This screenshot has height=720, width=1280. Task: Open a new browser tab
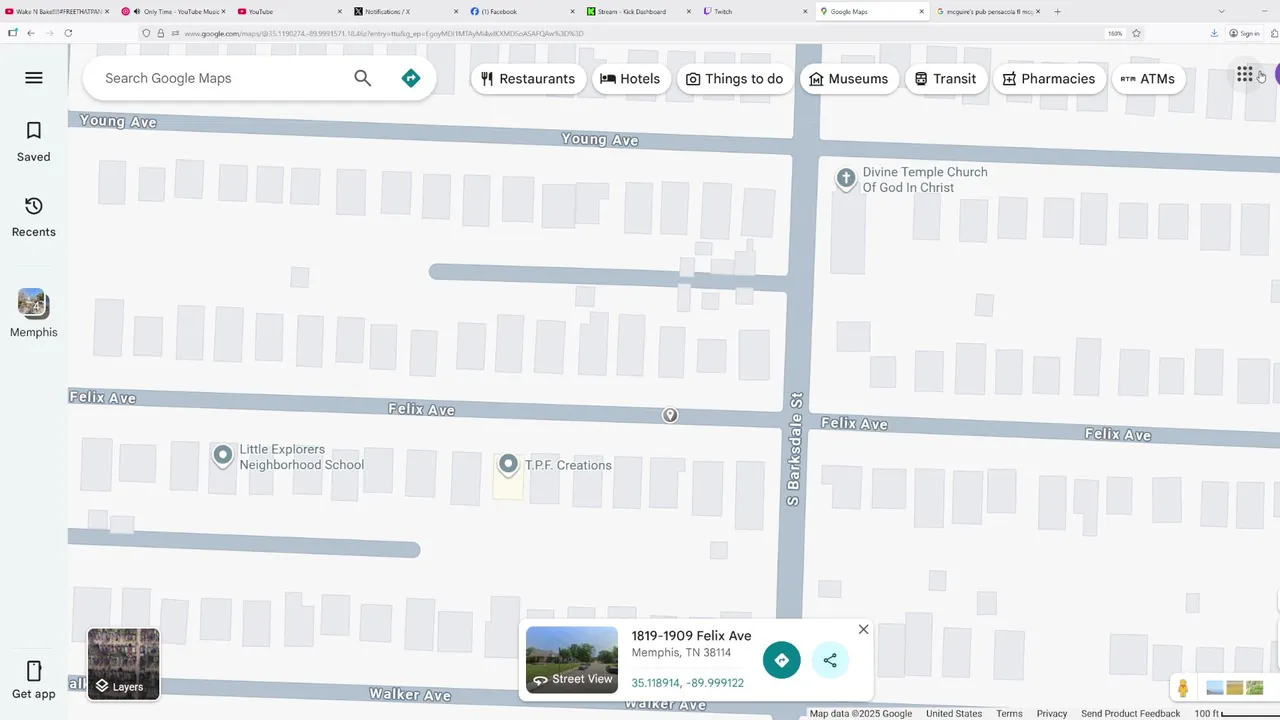coord(1058,11)
